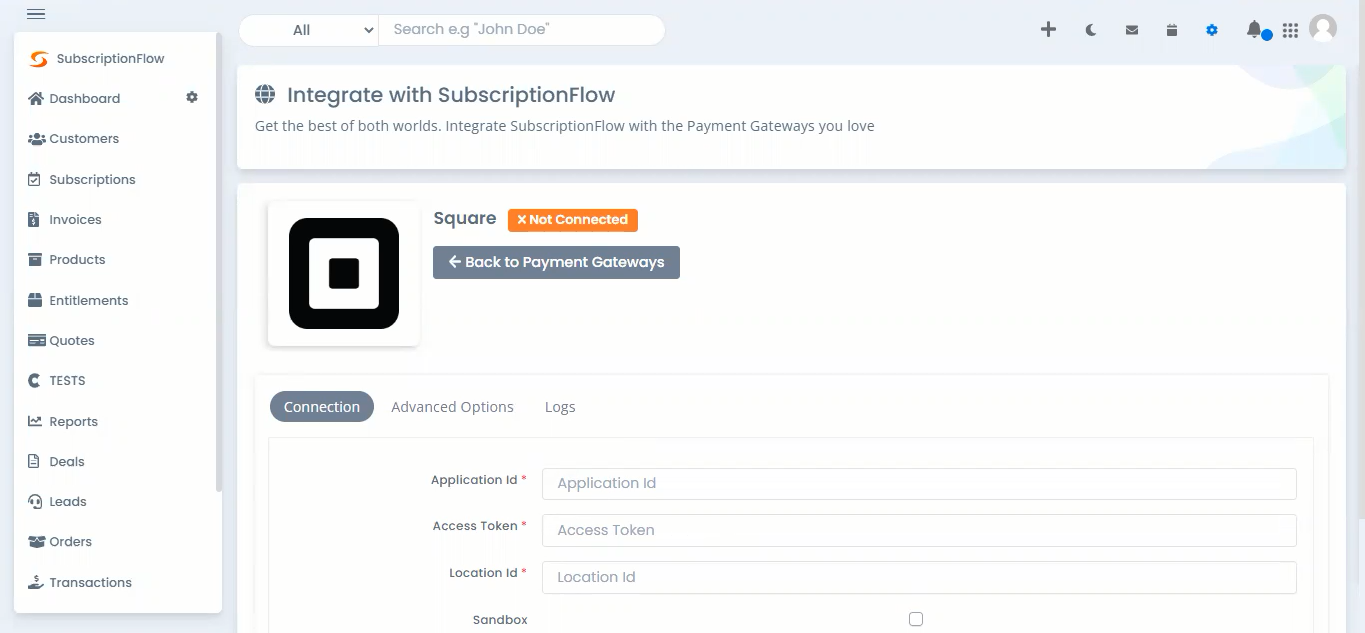Screen dimensions: 1365x633
Task: Click the Invoices document icon
Action: [34, 219]
